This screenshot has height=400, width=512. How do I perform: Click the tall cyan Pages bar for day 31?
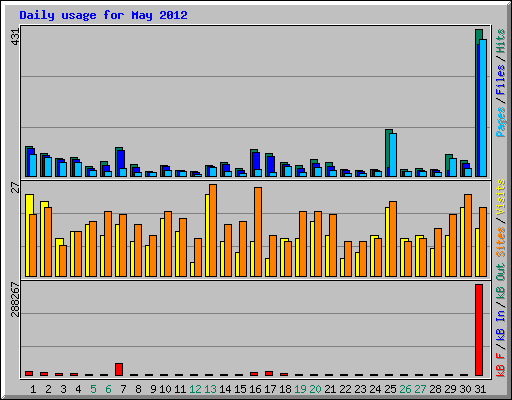tap(483, 108)
